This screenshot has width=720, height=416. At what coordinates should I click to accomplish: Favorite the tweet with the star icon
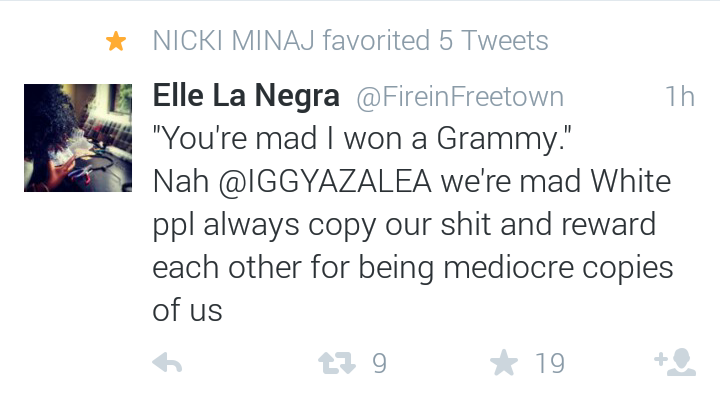click(x=504, y=362)
